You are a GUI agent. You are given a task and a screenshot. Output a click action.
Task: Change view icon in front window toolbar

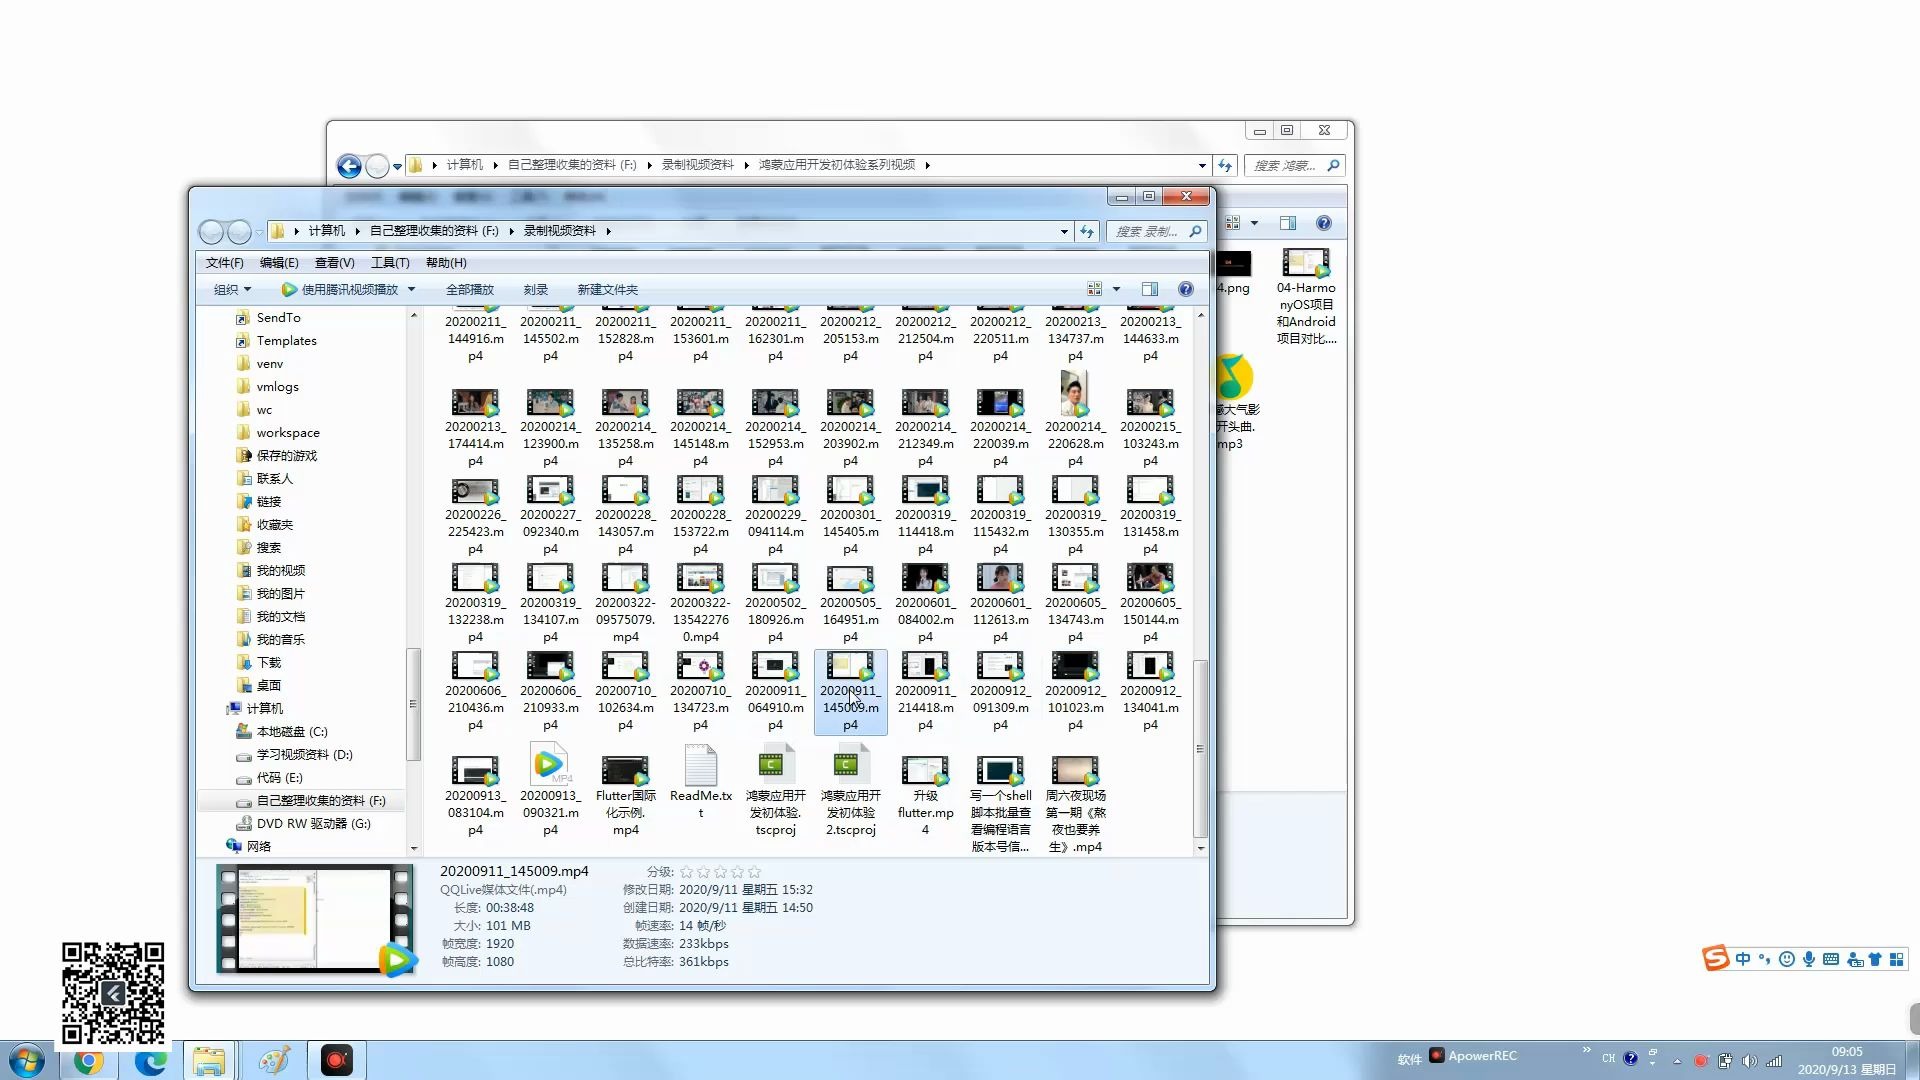pyautogui.click(x=1095, y=289)
